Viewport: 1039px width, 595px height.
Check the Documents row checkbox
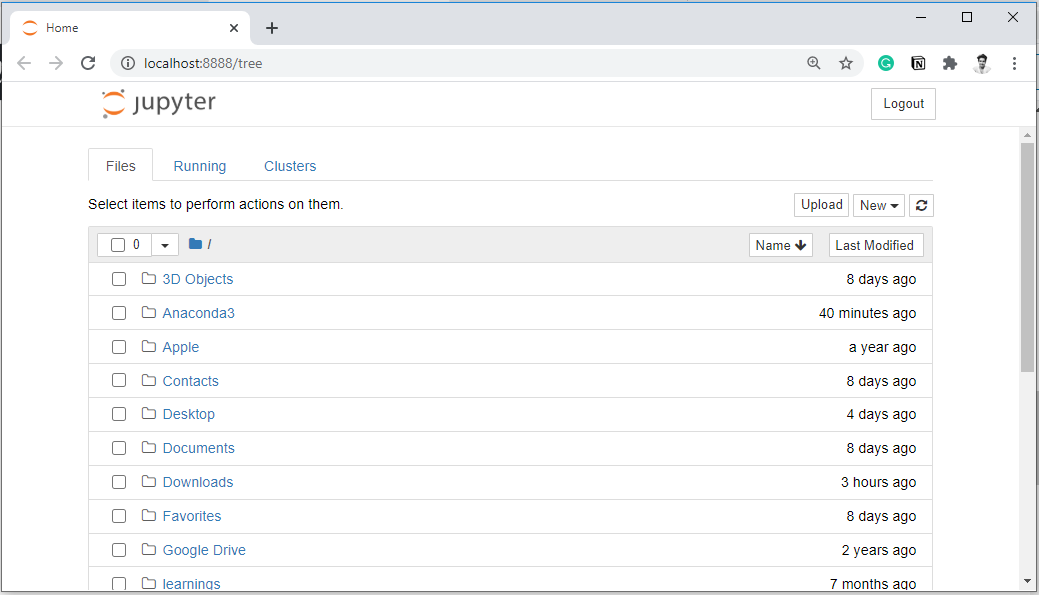point(119,448)
